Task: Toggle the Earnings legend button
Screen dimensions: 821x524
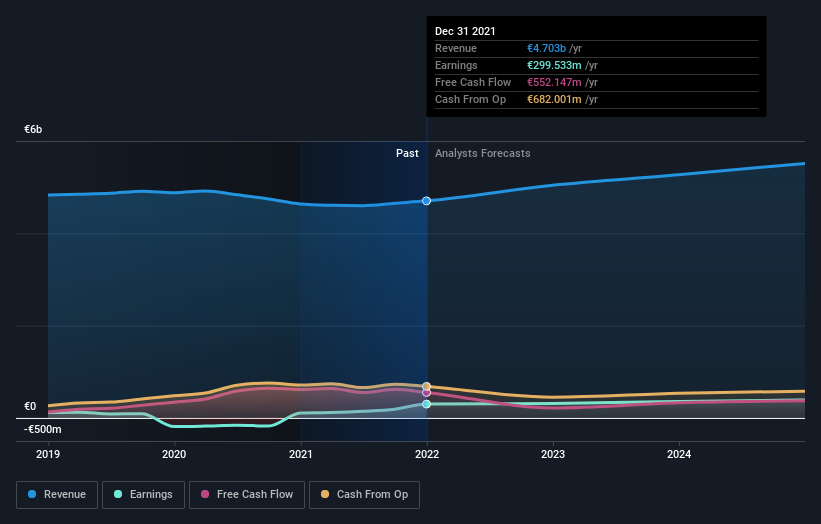Action: coord(143,495)
